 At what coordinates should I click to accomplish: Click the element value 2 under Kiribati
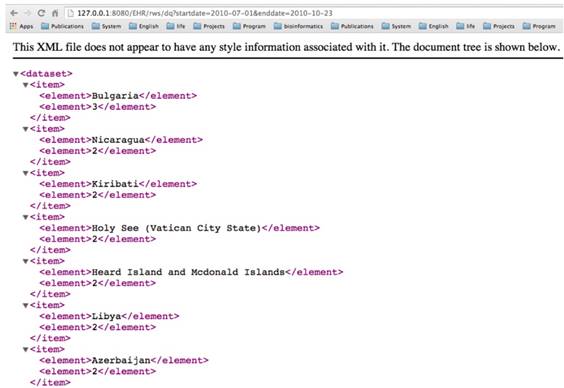[x=95, y=195]
